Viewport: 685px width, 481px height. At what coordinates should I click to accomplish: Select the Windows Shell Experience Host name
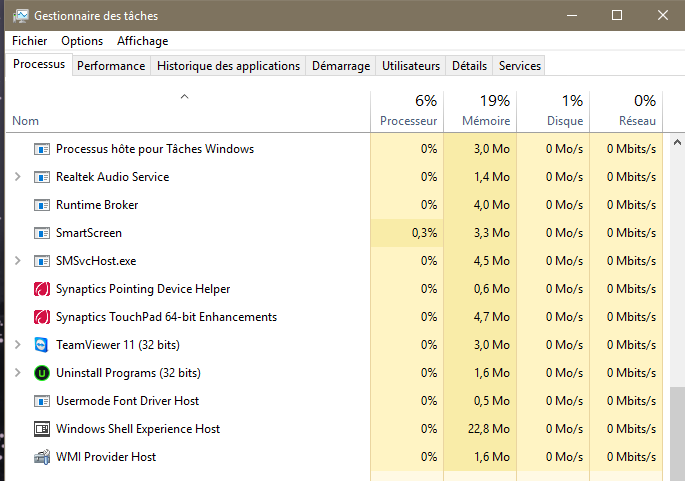point(138,429)
